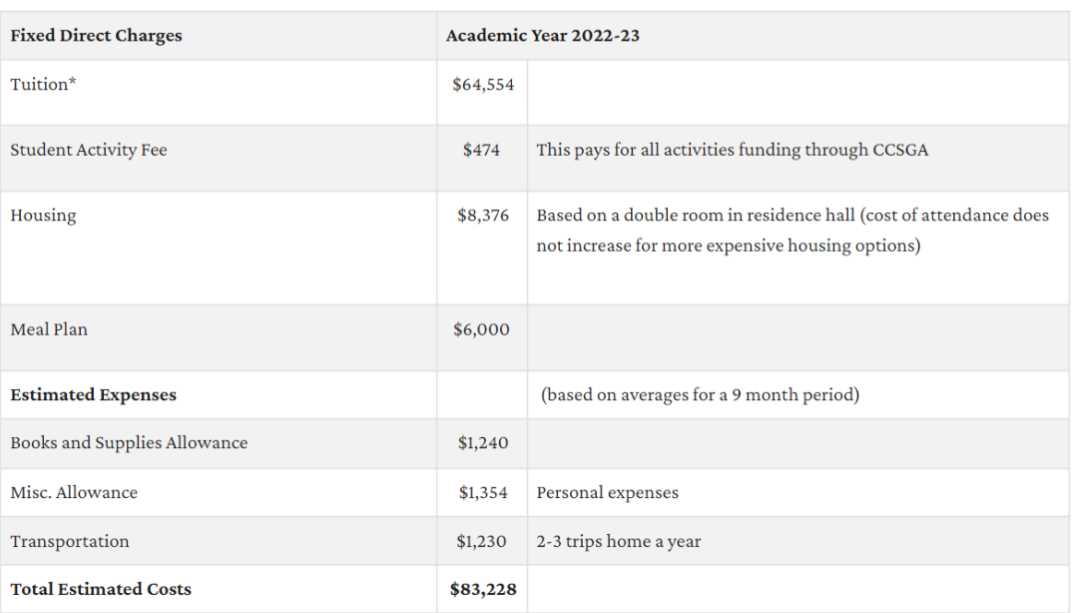Click the Personal expenses note
This screenshot has width=1072, height=613.
coord(608,493)
